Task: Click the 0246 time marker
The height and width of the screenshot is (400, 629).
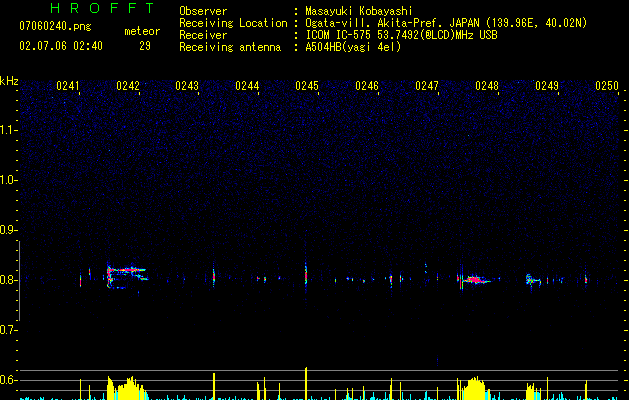Action: [x=367, y=86]
